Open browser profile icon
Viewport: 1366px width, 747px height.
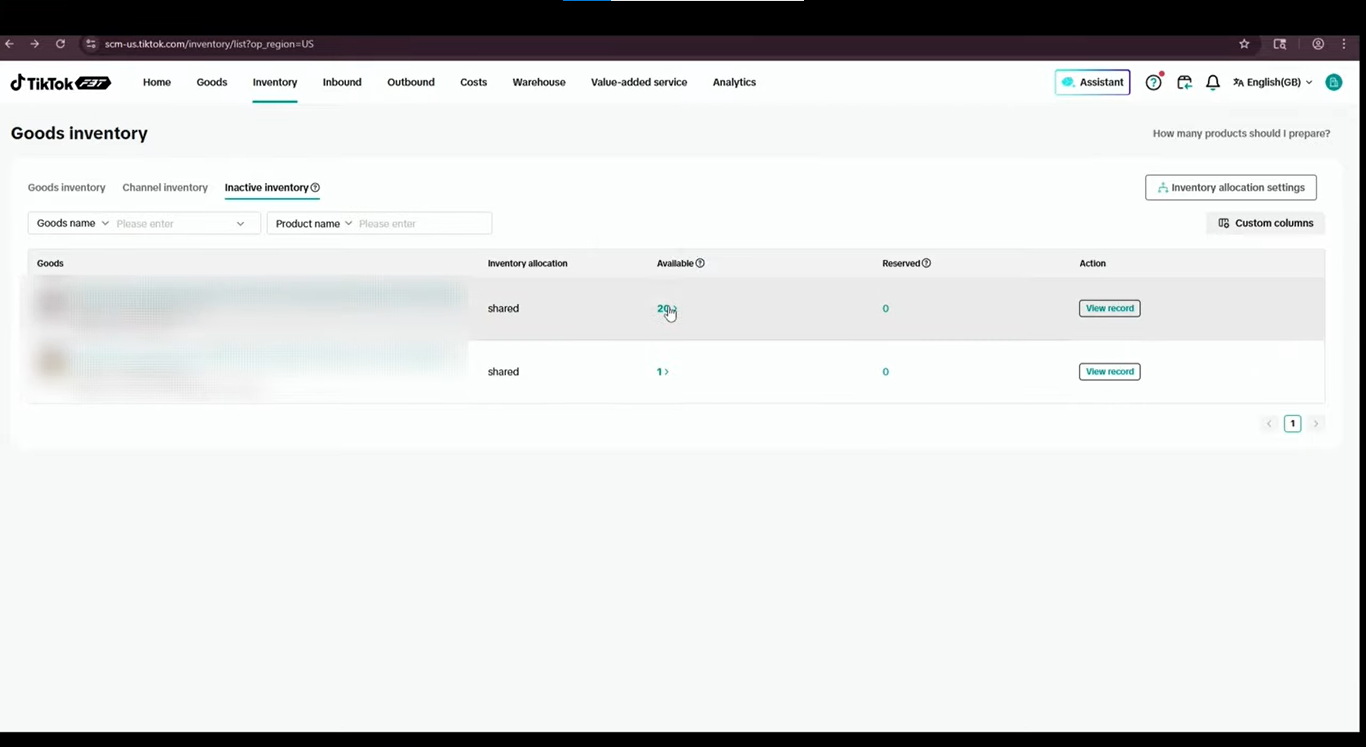(x=1318, y=44)
